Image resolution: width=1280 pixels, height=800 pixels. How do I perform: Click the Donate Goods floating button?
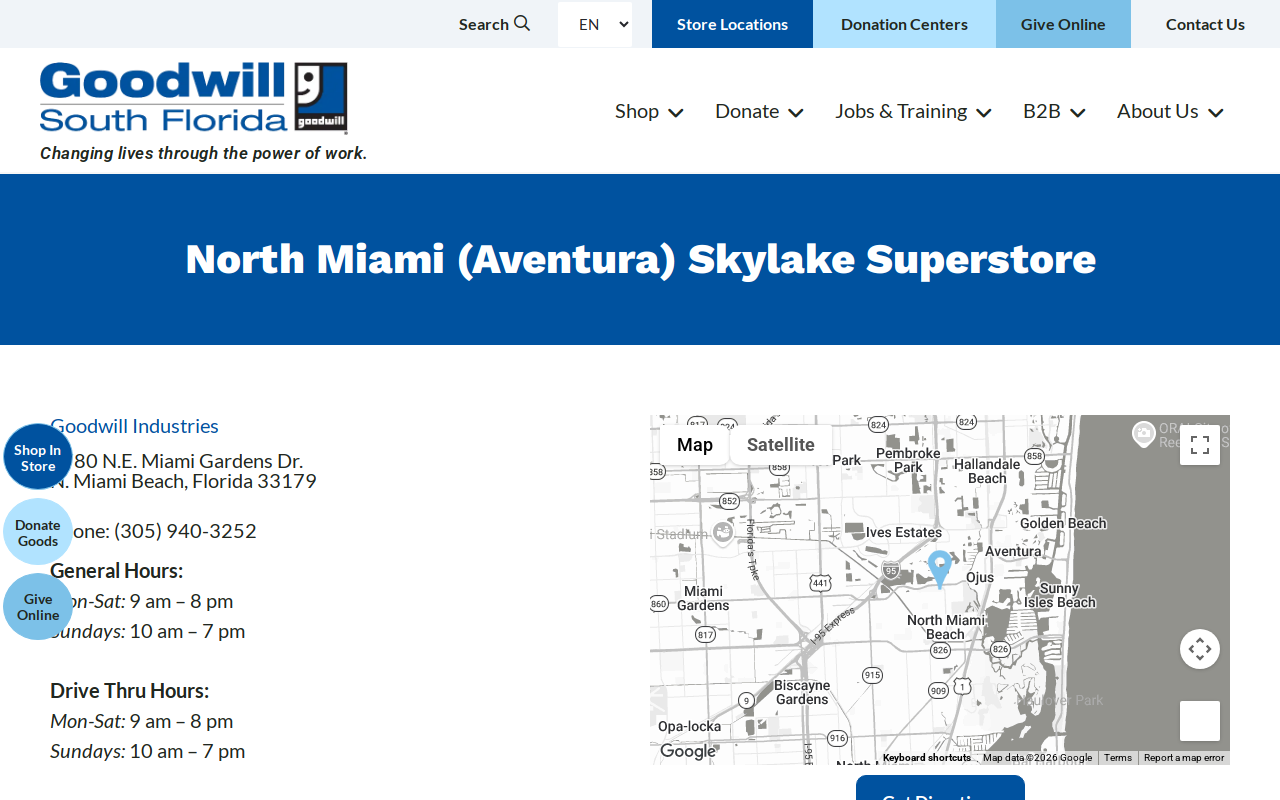(38, 532)
